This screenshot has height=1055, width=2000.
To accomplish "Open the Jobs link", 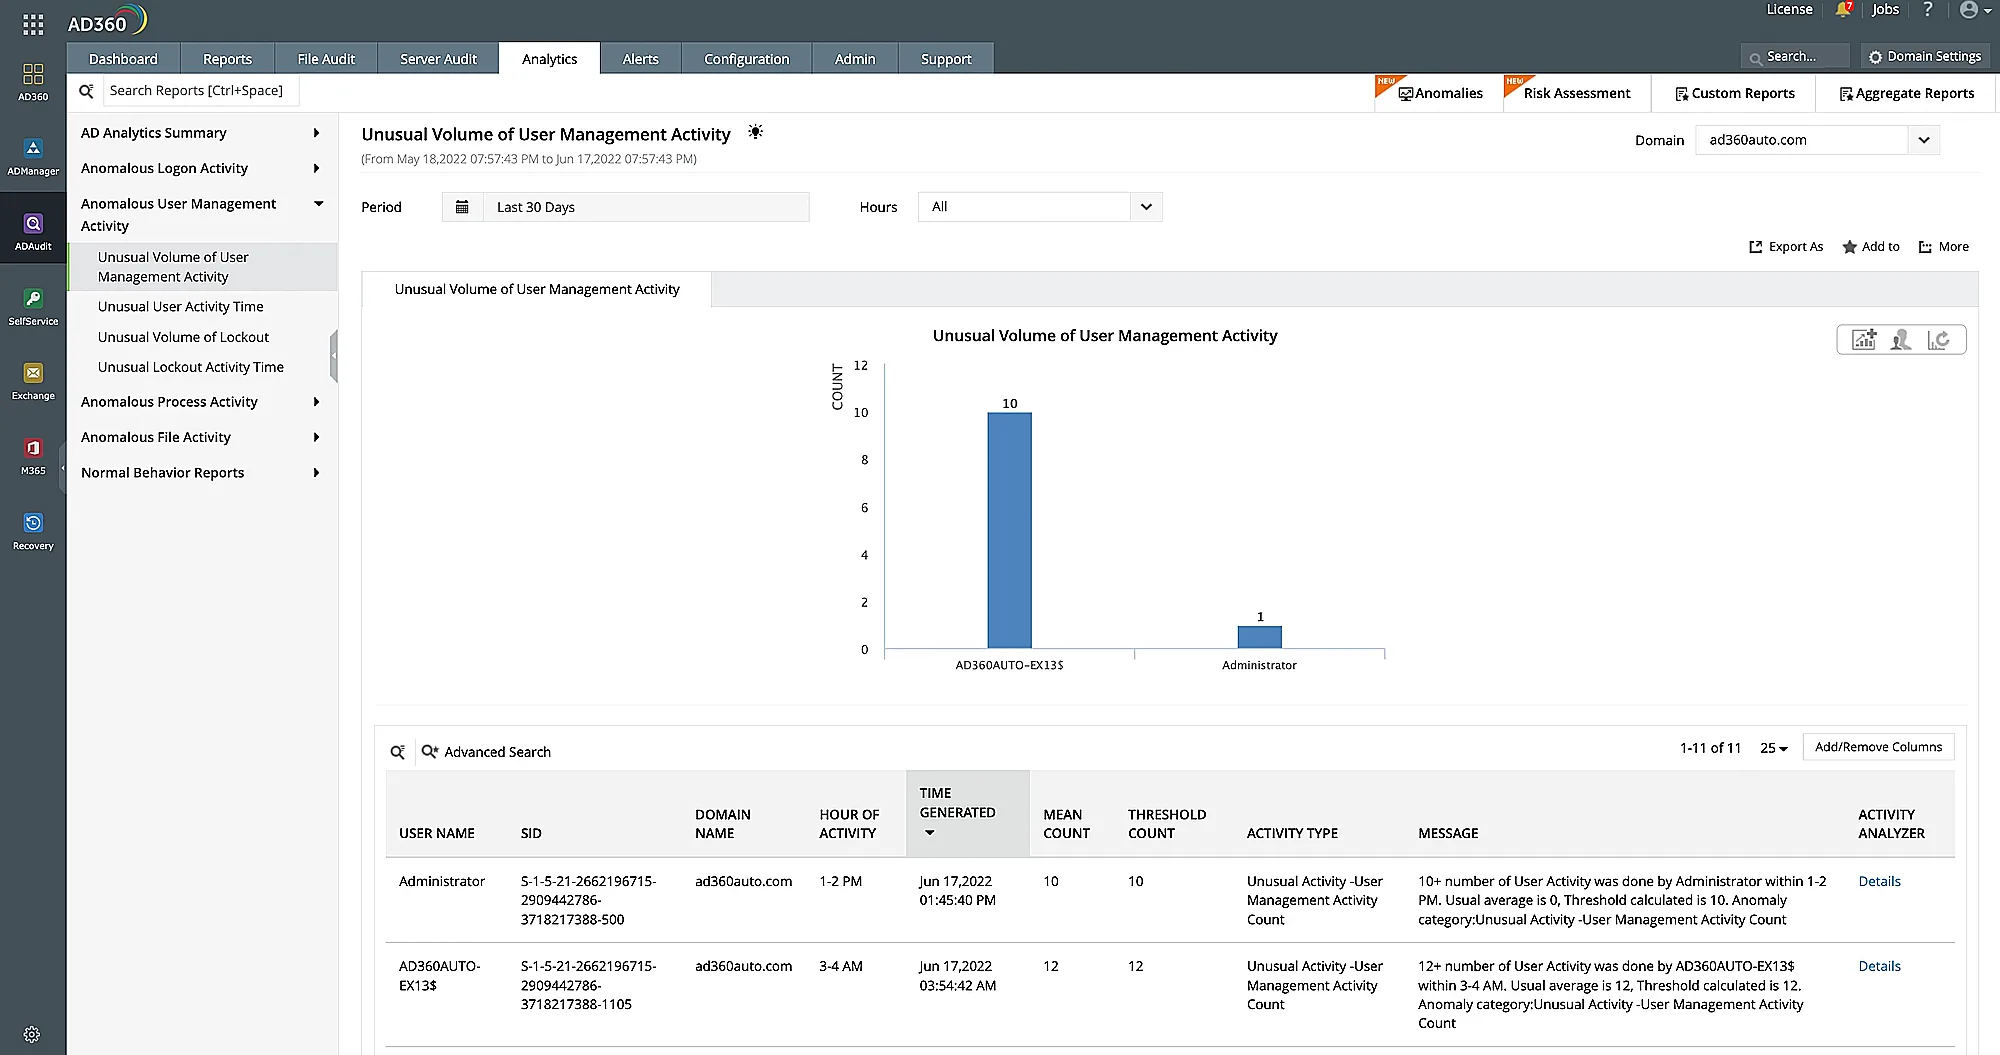I will (1885, 9).
